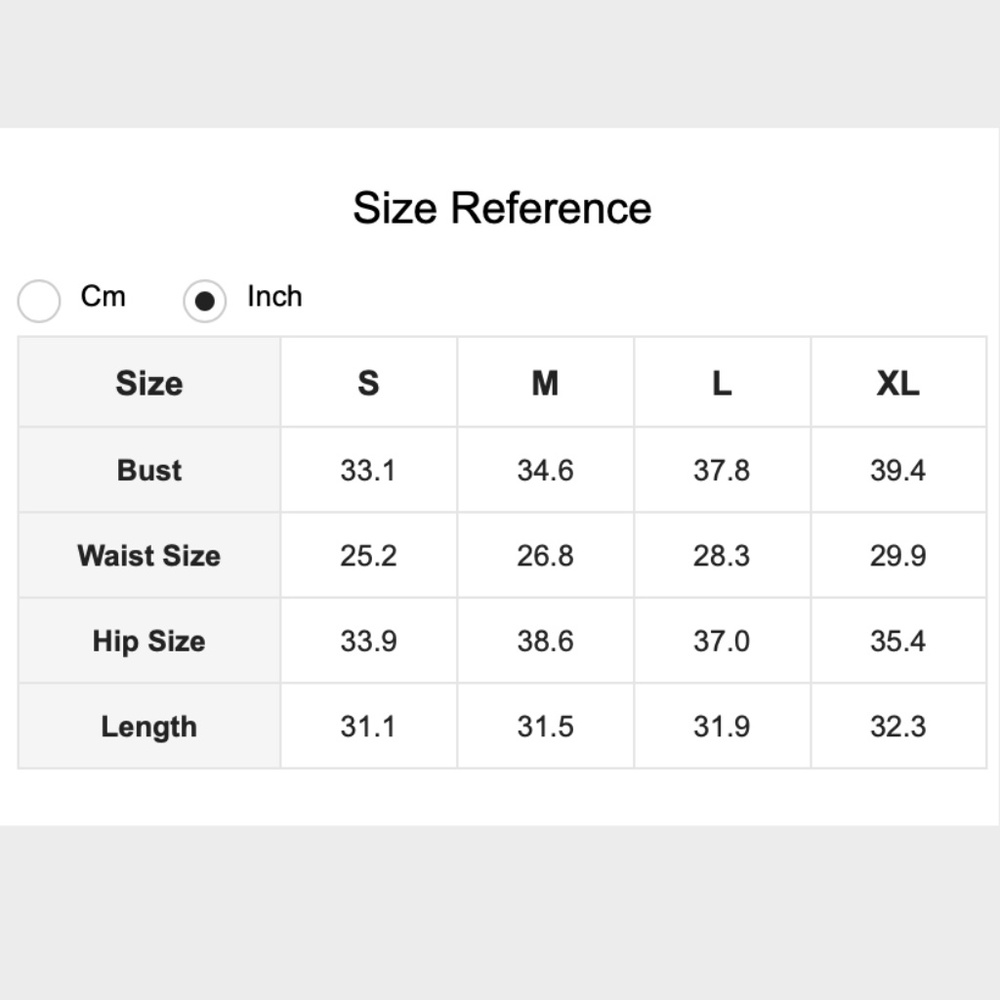This screenshot has width=1000, height=1000.
Task: Click the waist value 26.8 cell
Action: click(x=545, y=556)
